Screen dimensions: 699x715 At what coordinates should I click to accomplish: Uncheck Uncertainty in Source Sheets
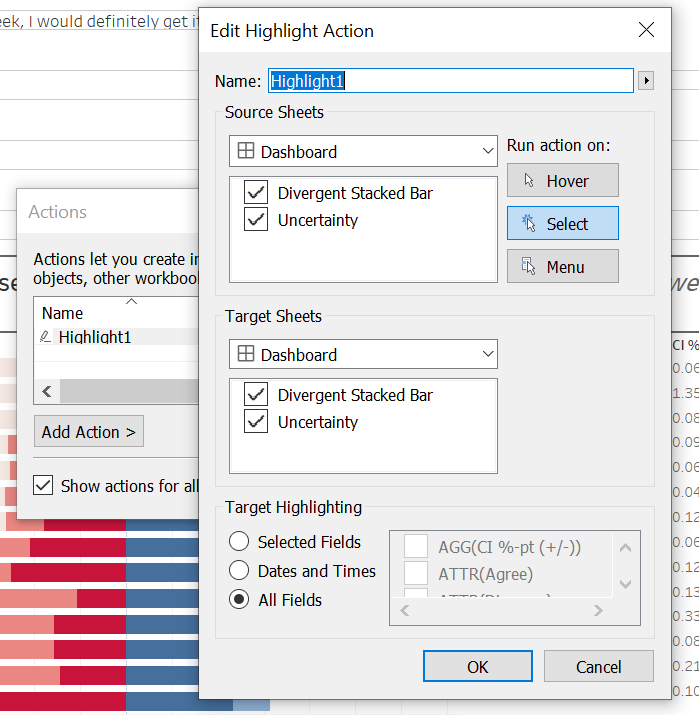click(256, 220)
